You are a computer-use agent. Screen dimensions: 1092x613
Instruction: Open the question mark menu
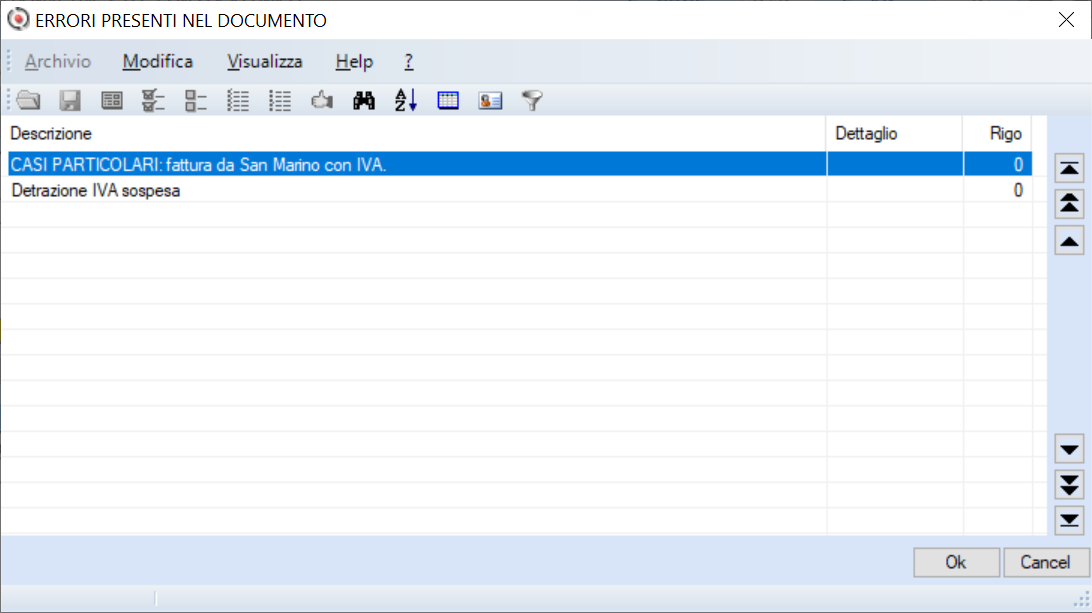click(409, 61)
